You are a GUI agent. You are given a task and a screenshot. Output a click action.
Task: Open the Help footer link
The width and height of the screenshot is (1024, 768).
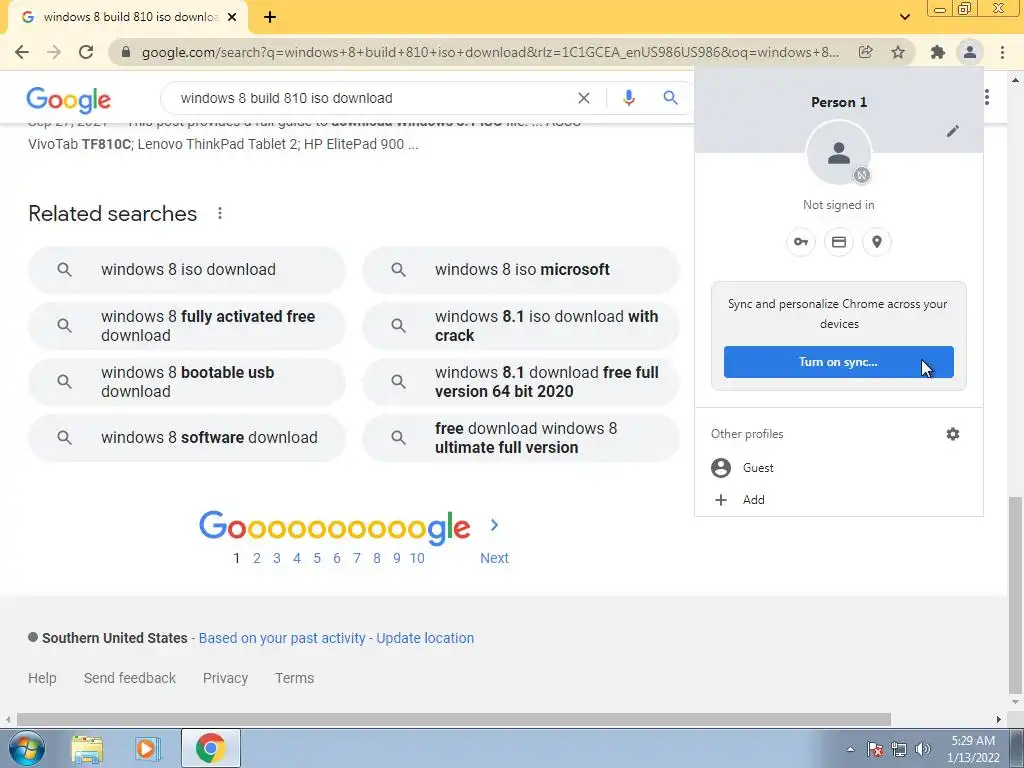42,678
